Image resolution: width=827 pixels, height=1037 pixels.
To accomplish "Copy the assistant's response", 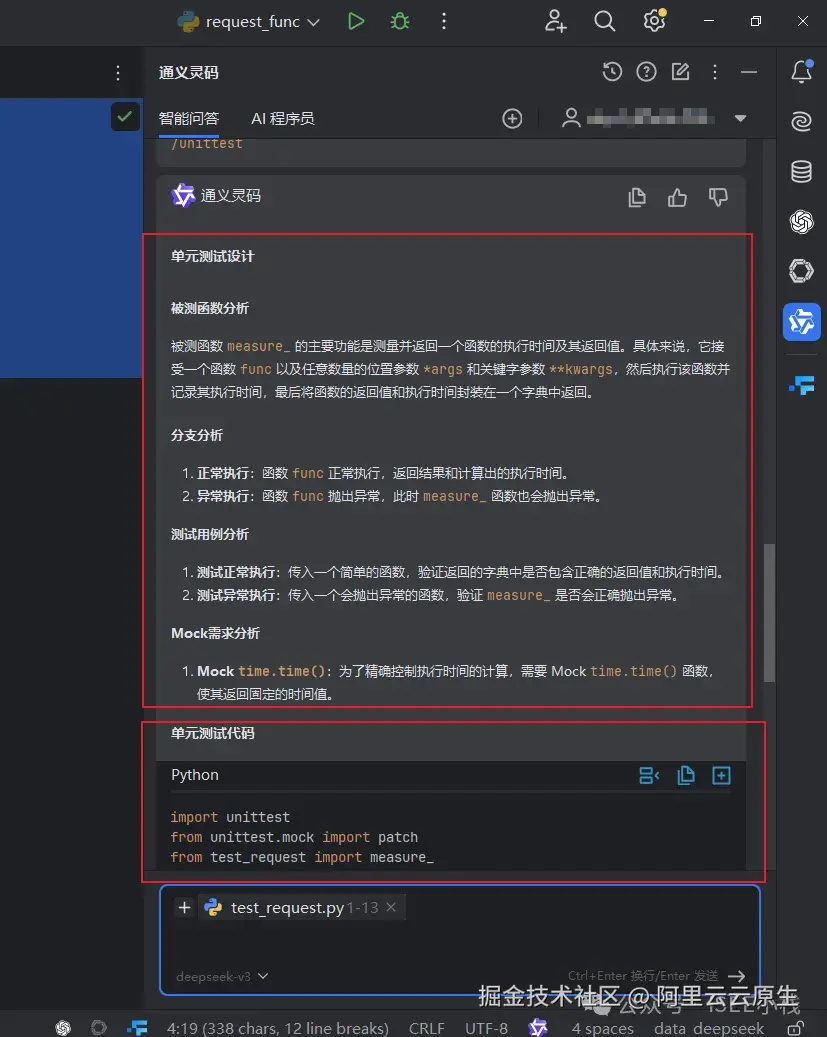I will [637, 197].
